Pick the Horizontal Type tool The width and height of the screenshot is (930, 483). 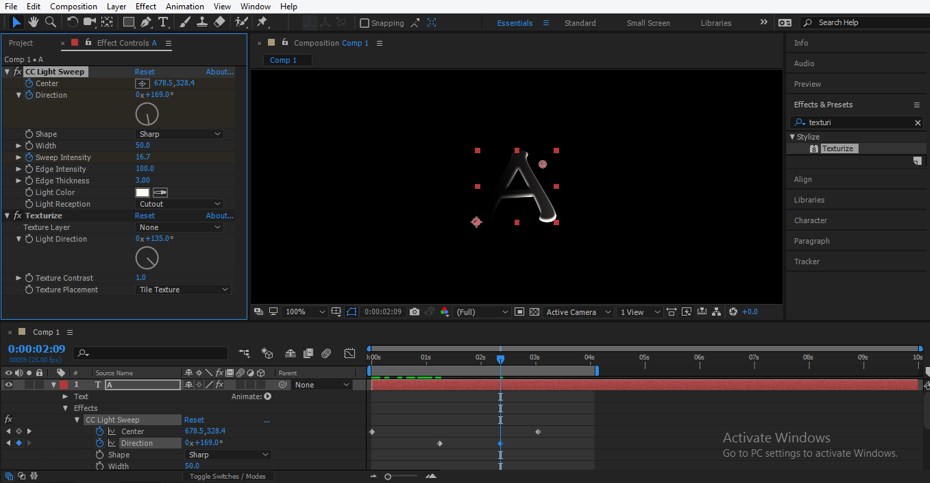(163, 22)
